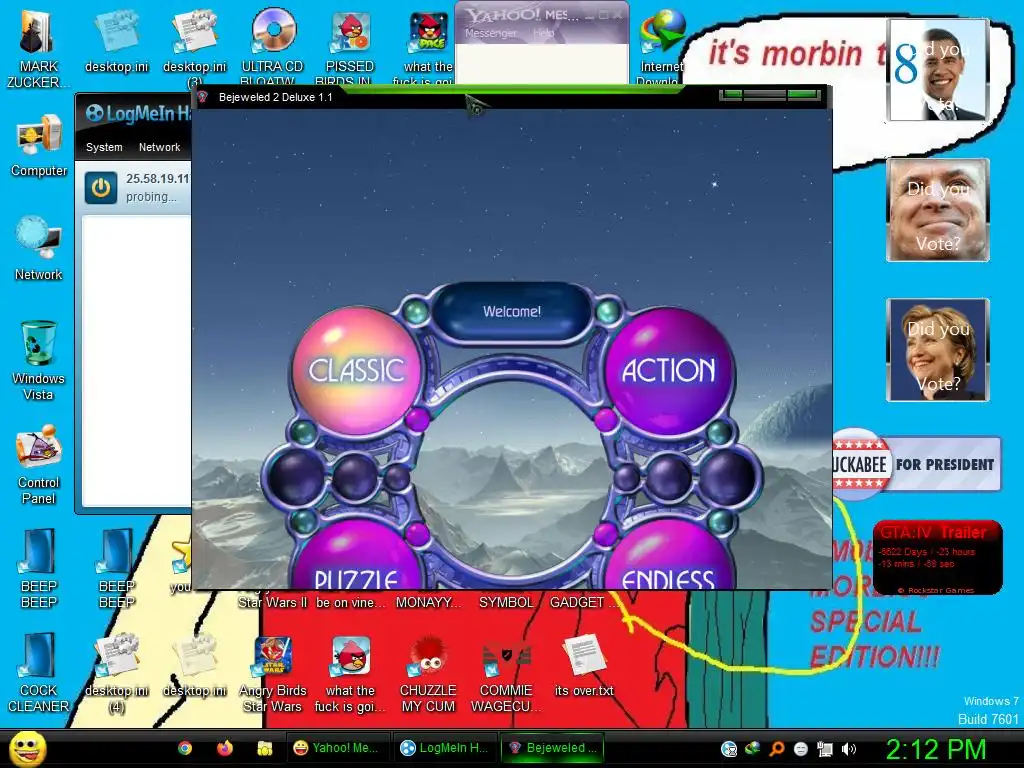
Task: Select the second BEEP BEEP desktop icon
Action: click(117, 568)
